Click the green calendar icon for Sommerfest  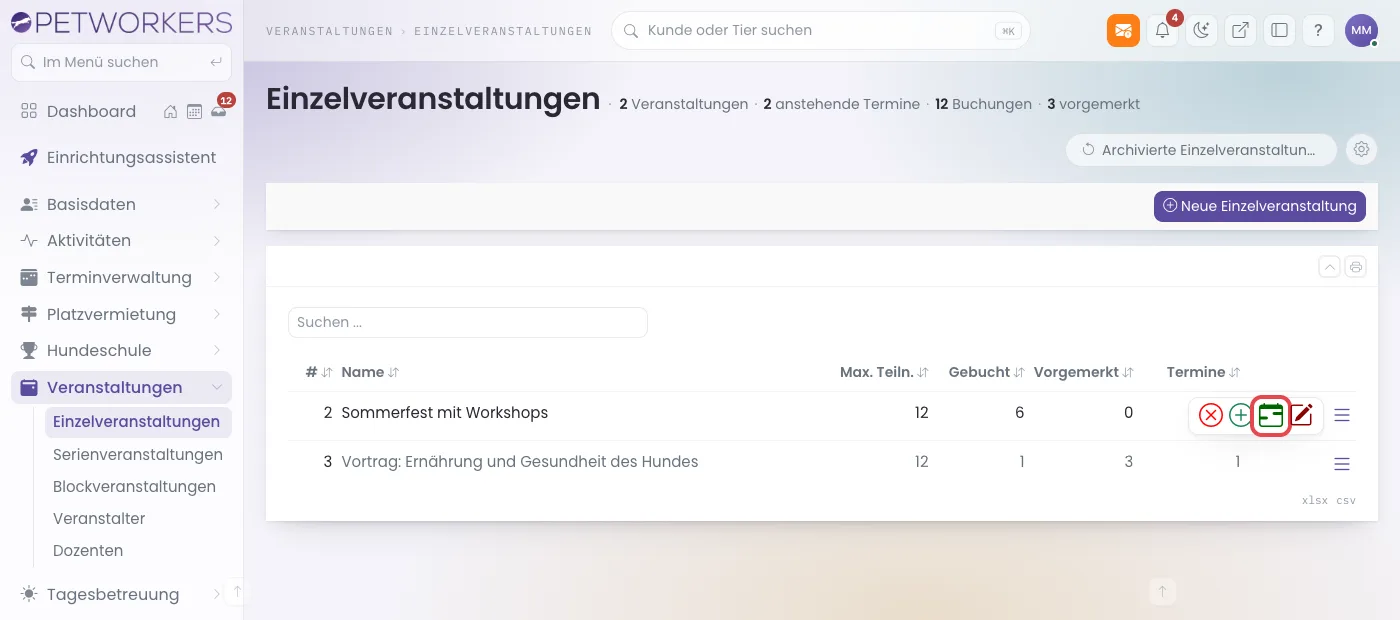coord(1270,415)
